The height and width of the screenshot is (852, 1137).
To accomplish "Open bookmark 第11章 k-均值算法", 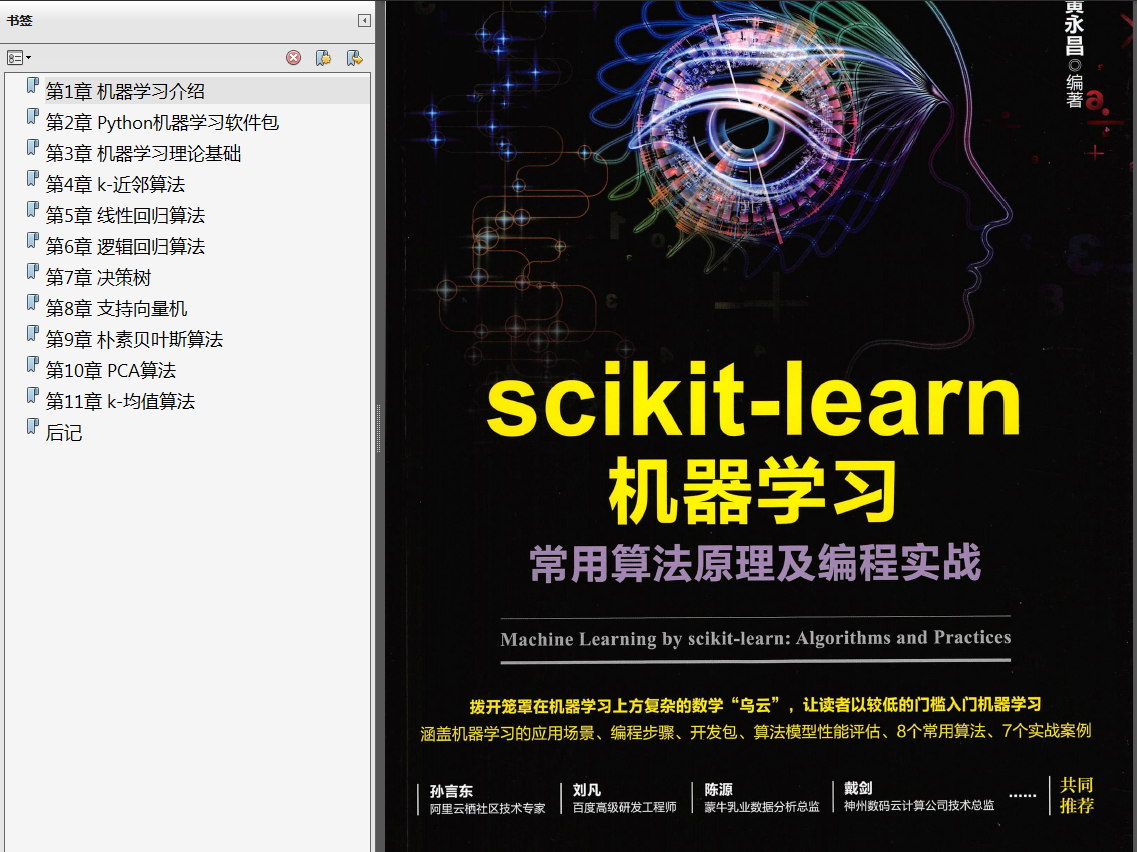I will [x=120, y=402].
